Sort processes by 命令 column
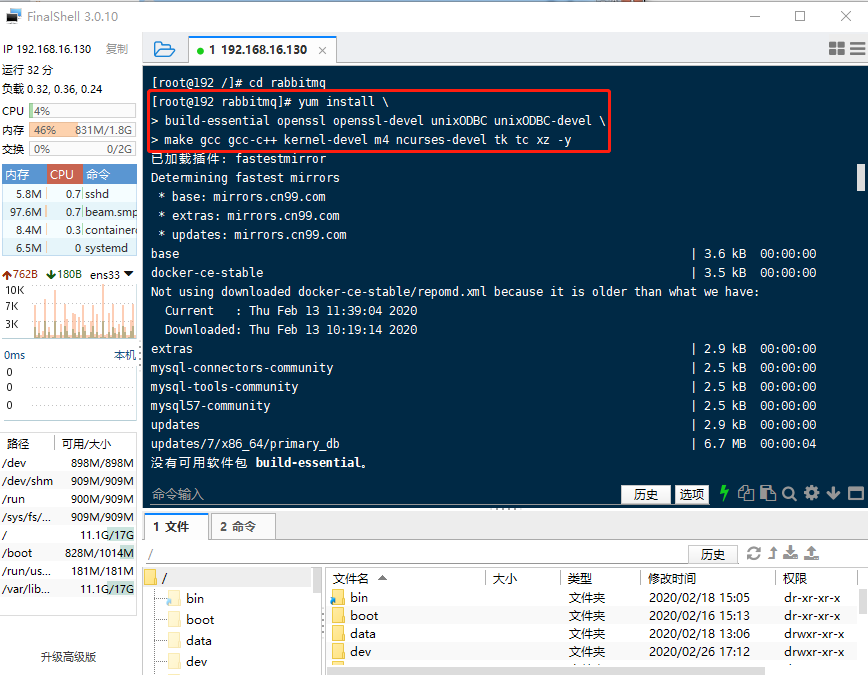This screenshot has height=675, width=868. coord(110,174)
